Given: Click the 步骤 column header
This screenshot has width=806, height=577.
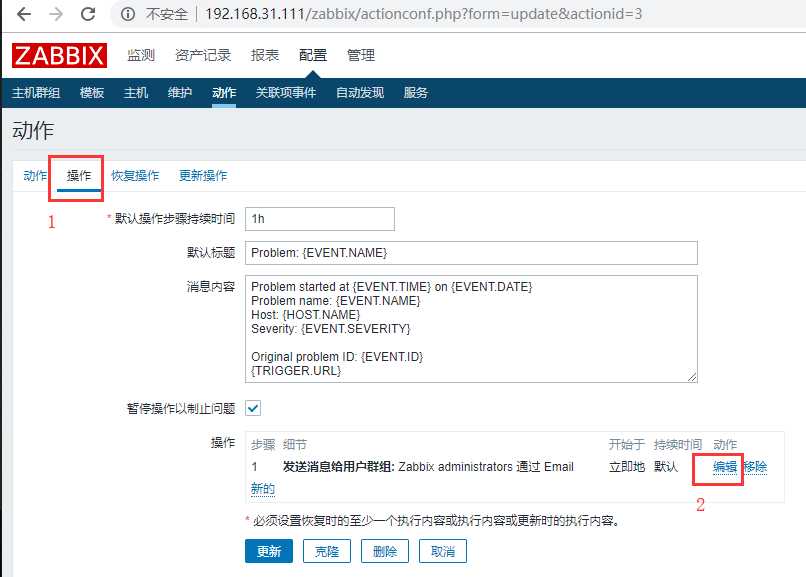Looking at the screenshot, I should [x=263, y=444].
